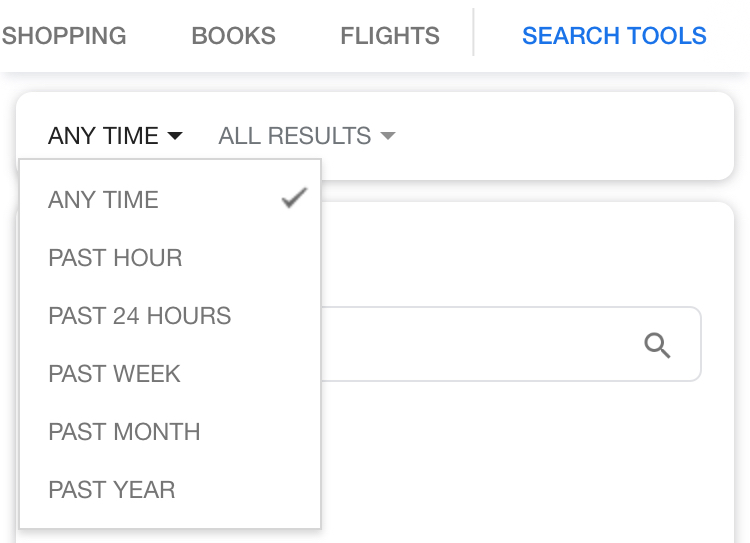Screen dimensions: 750x543
Task: Click empty filter bar space right of ALL RESULTS
Action: point(560,136)
